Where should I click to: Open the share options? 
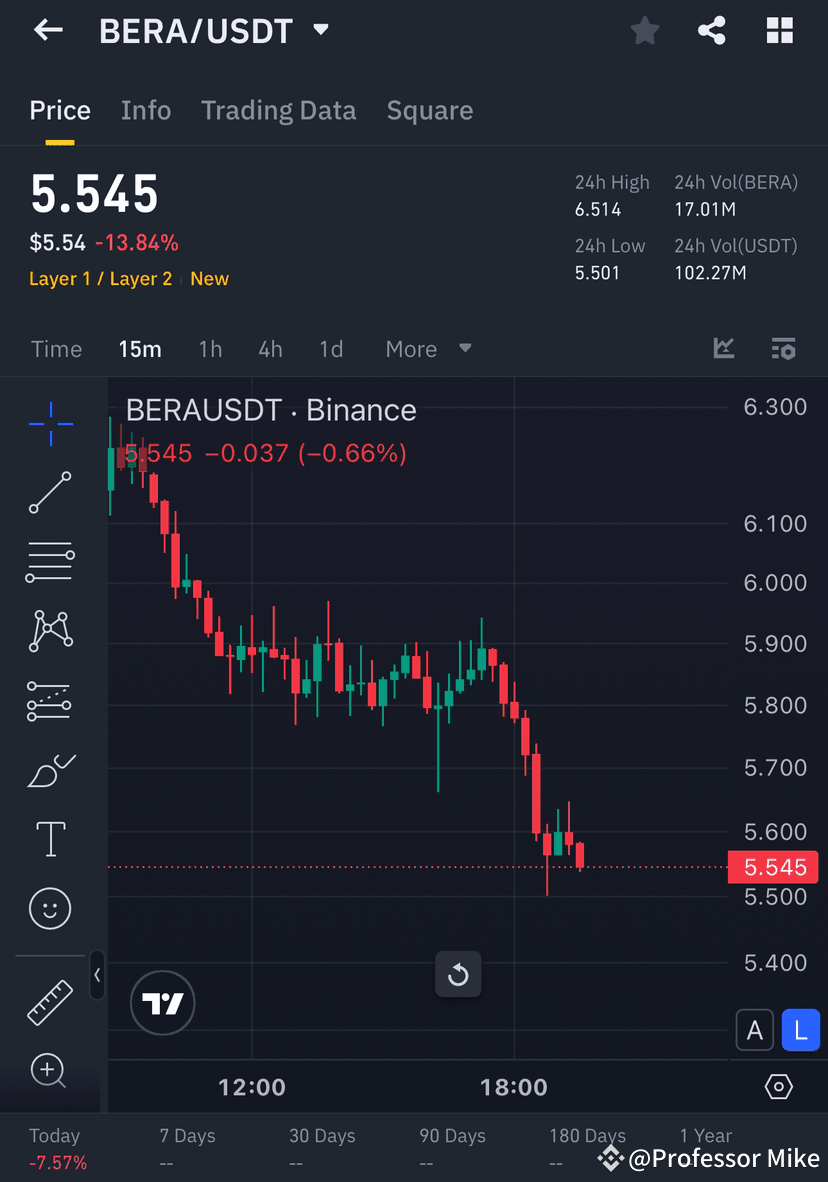712,31
